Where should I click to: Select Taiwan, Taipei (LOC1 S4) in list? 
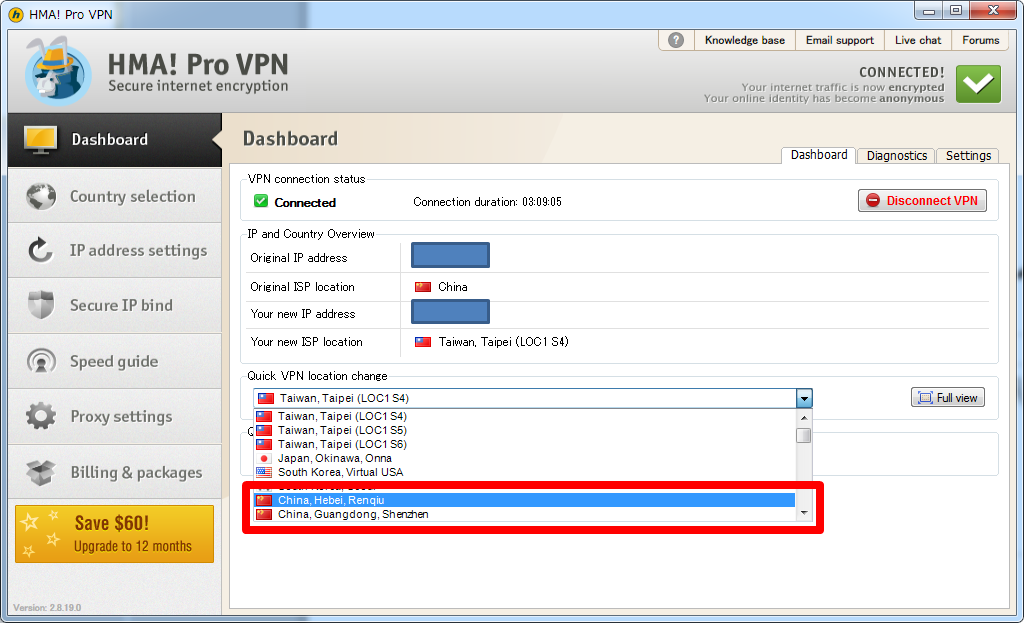click(x=524, y=416)
